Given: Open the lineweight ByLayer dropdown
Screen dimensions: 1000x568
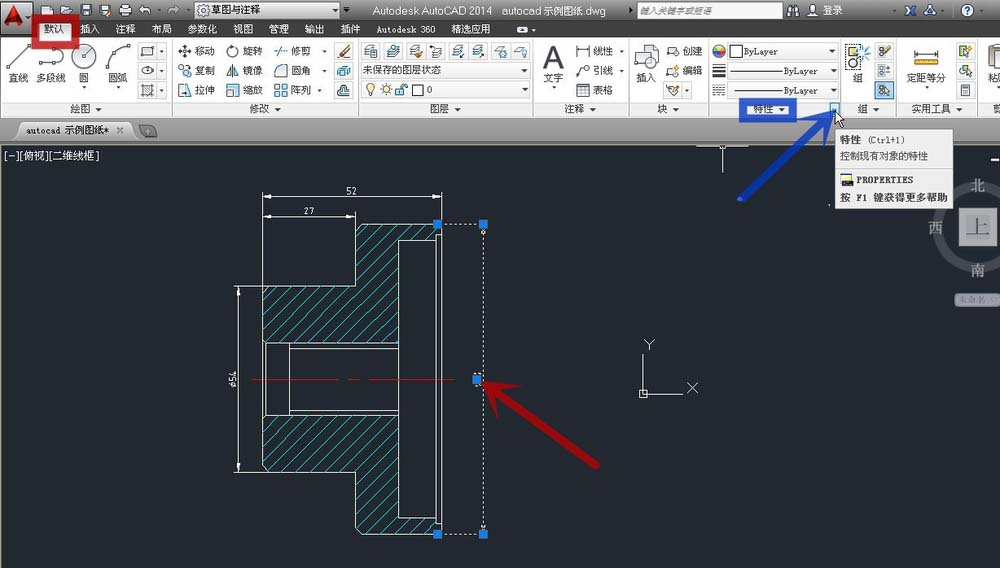Looking at the screenshot, I should click(x=783, y=71).
